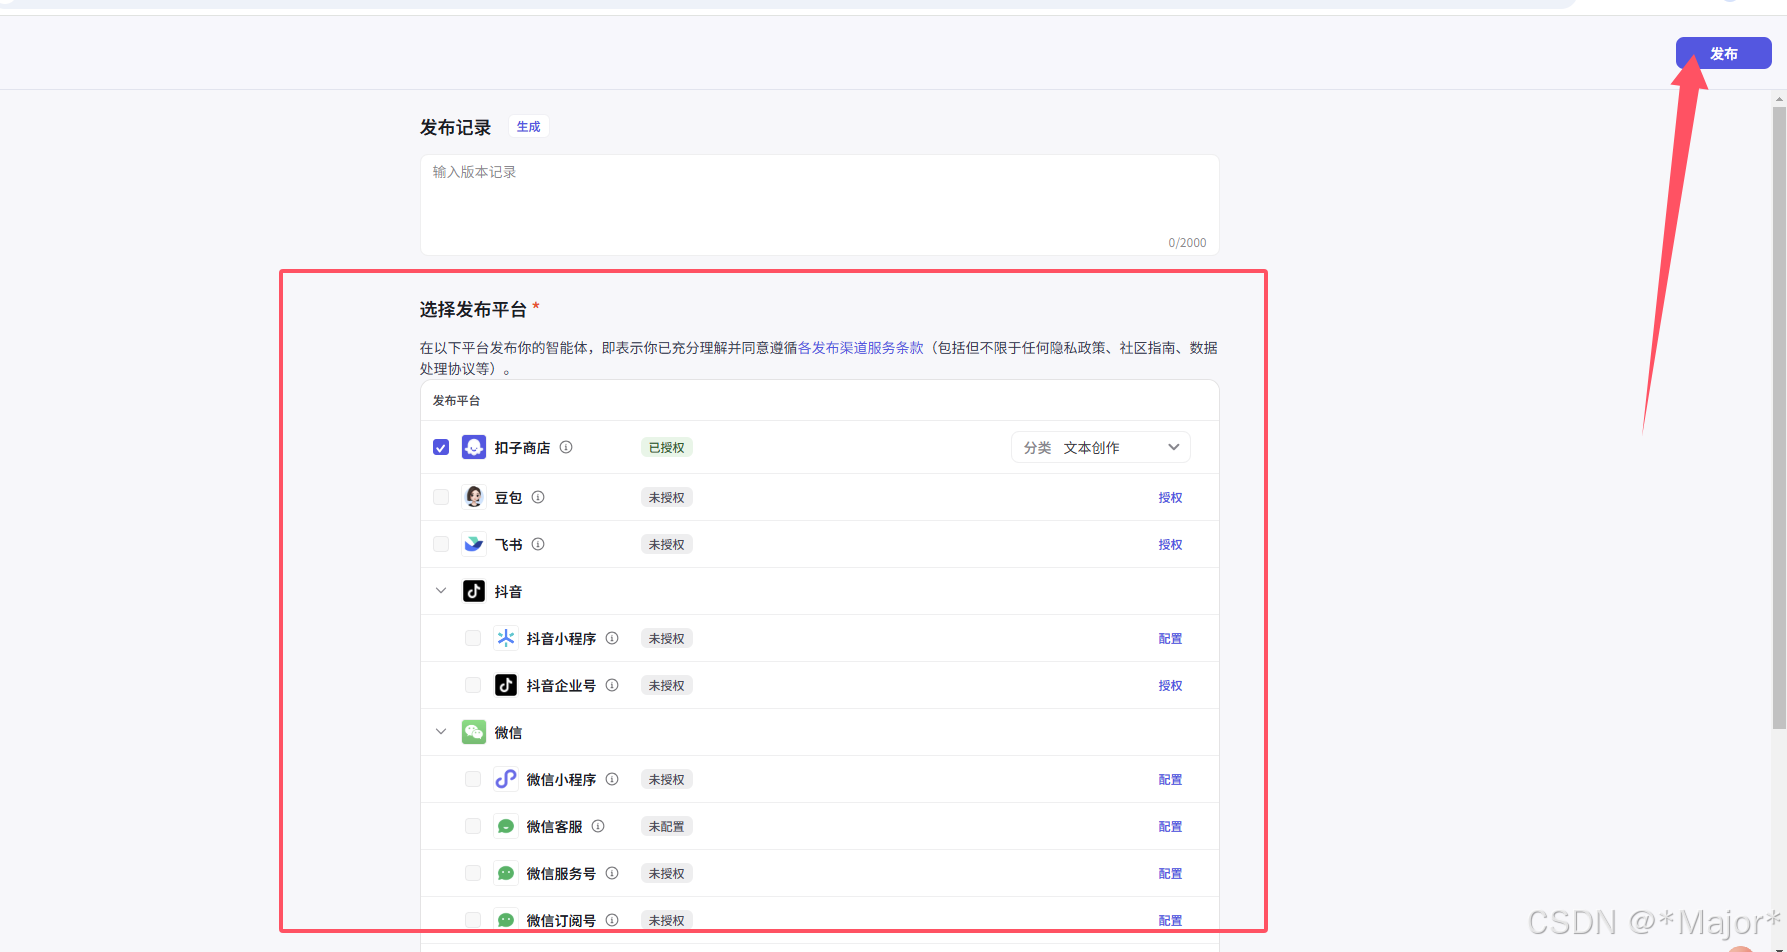Click 未授权 status on 豆包 row

[667, 498]
